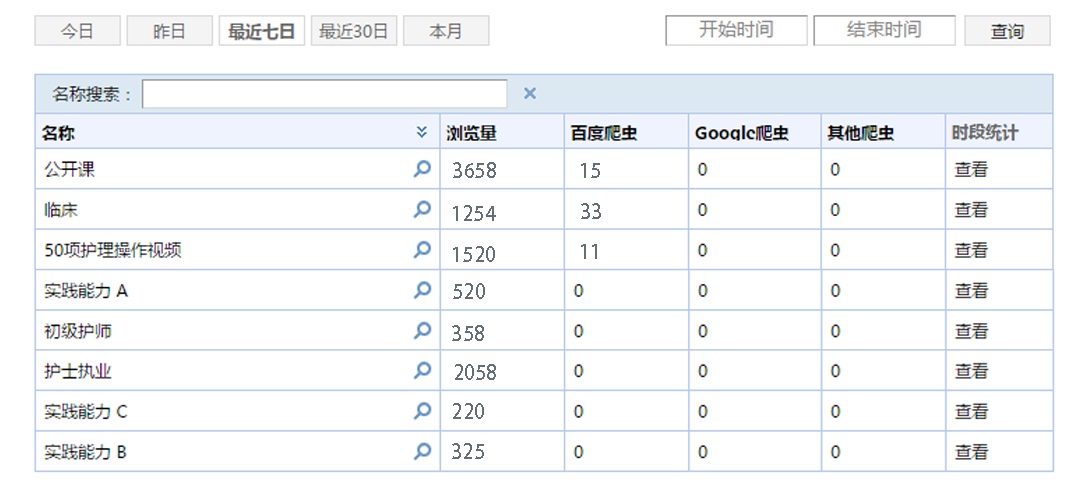The height and width of the screenshot is (498, 1082).
Task: Click the 520 page view value
Action: click(469, 292)
